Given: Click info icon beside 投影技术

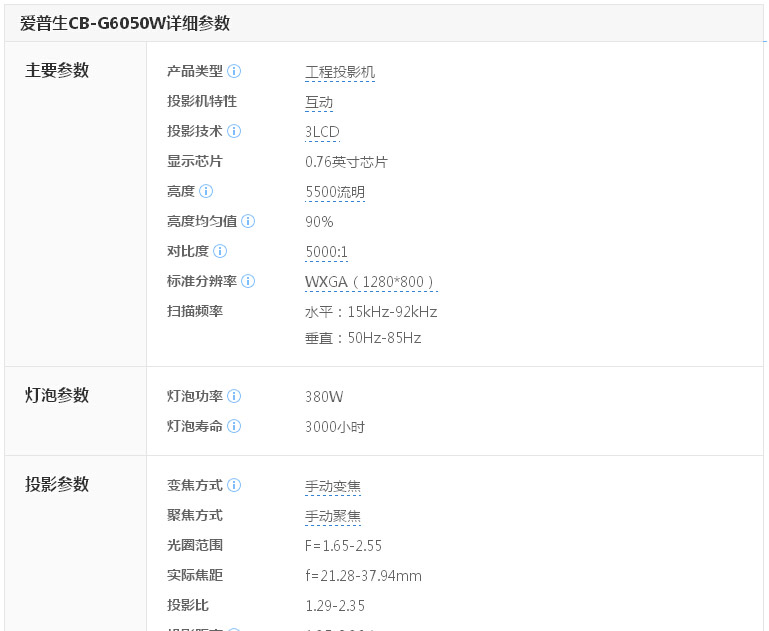Looking at the screenshot, I should point(234,131).
